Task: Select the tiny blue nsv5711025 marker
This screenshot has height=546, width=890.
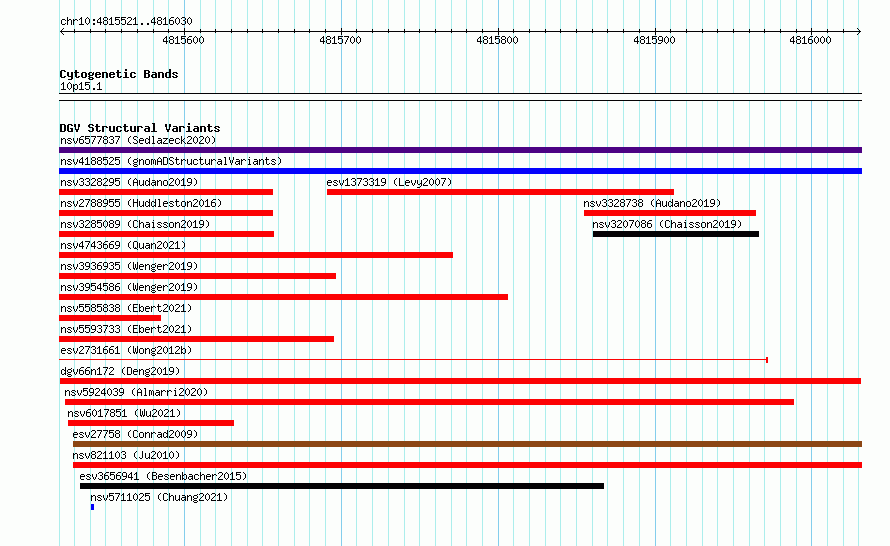Action: pos(93,507)
